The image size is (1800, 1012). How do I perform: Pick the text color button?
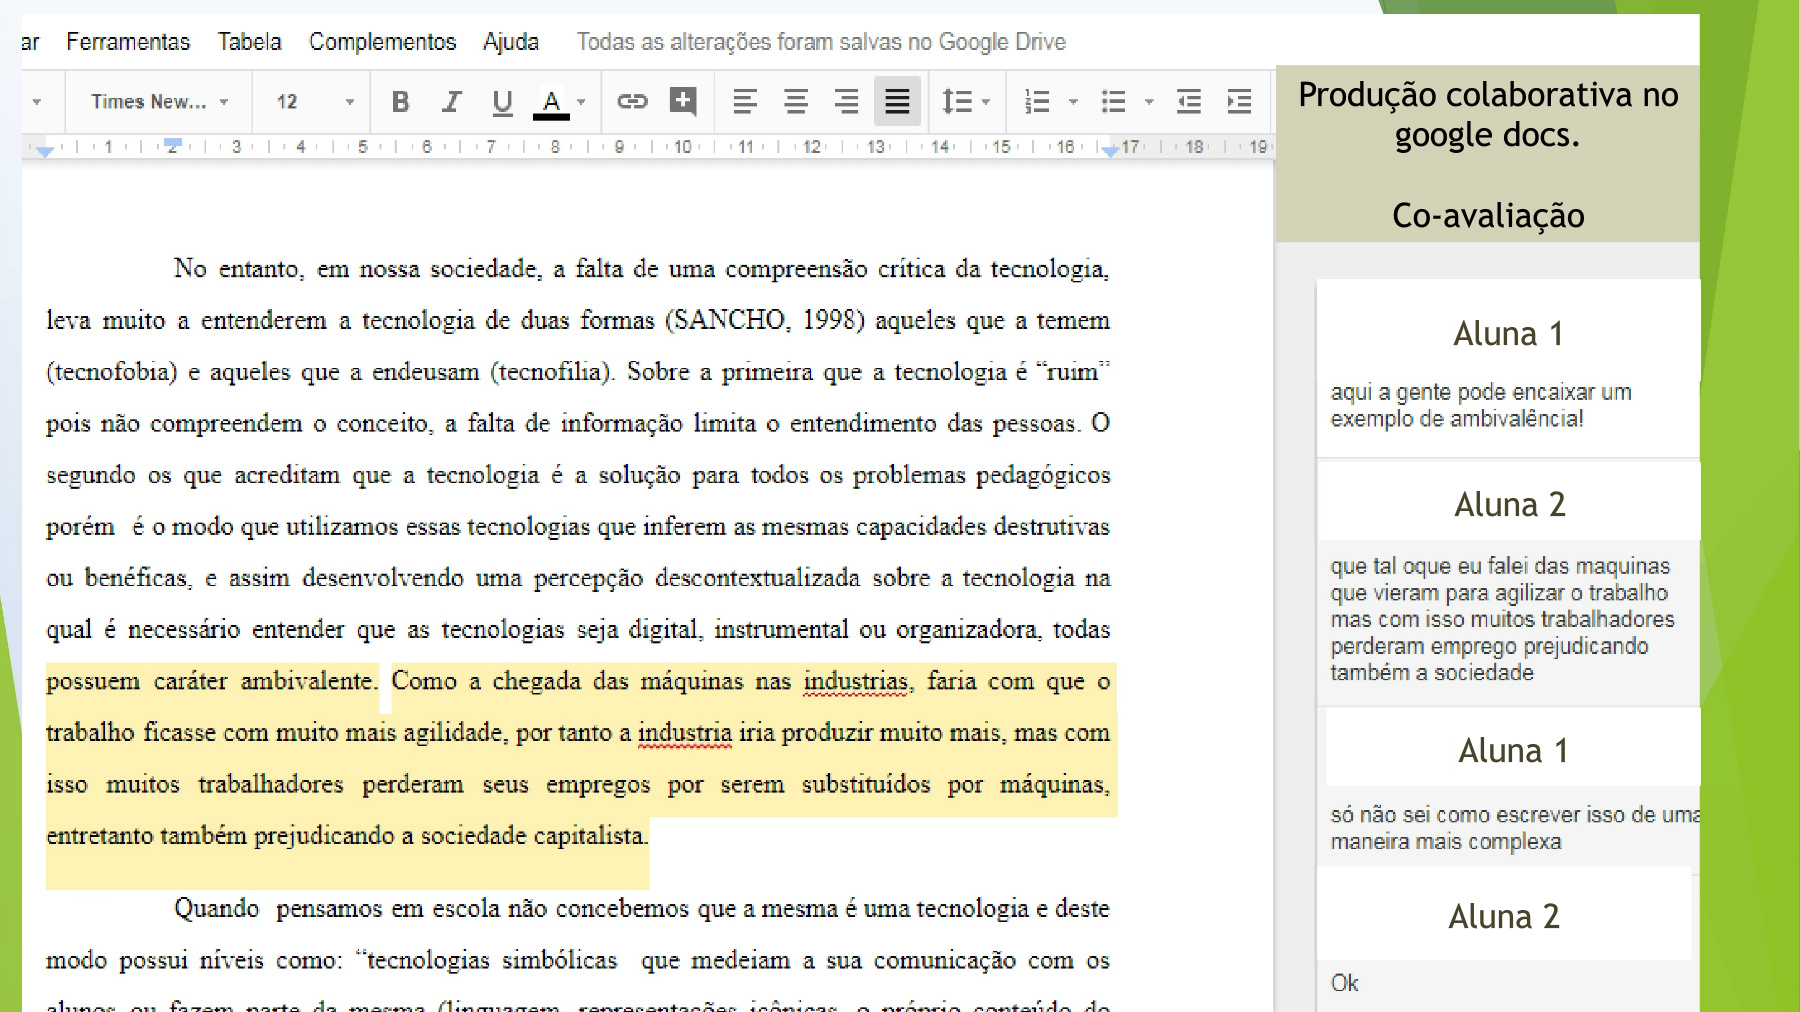pyautogui.click(x=551, y=102)
